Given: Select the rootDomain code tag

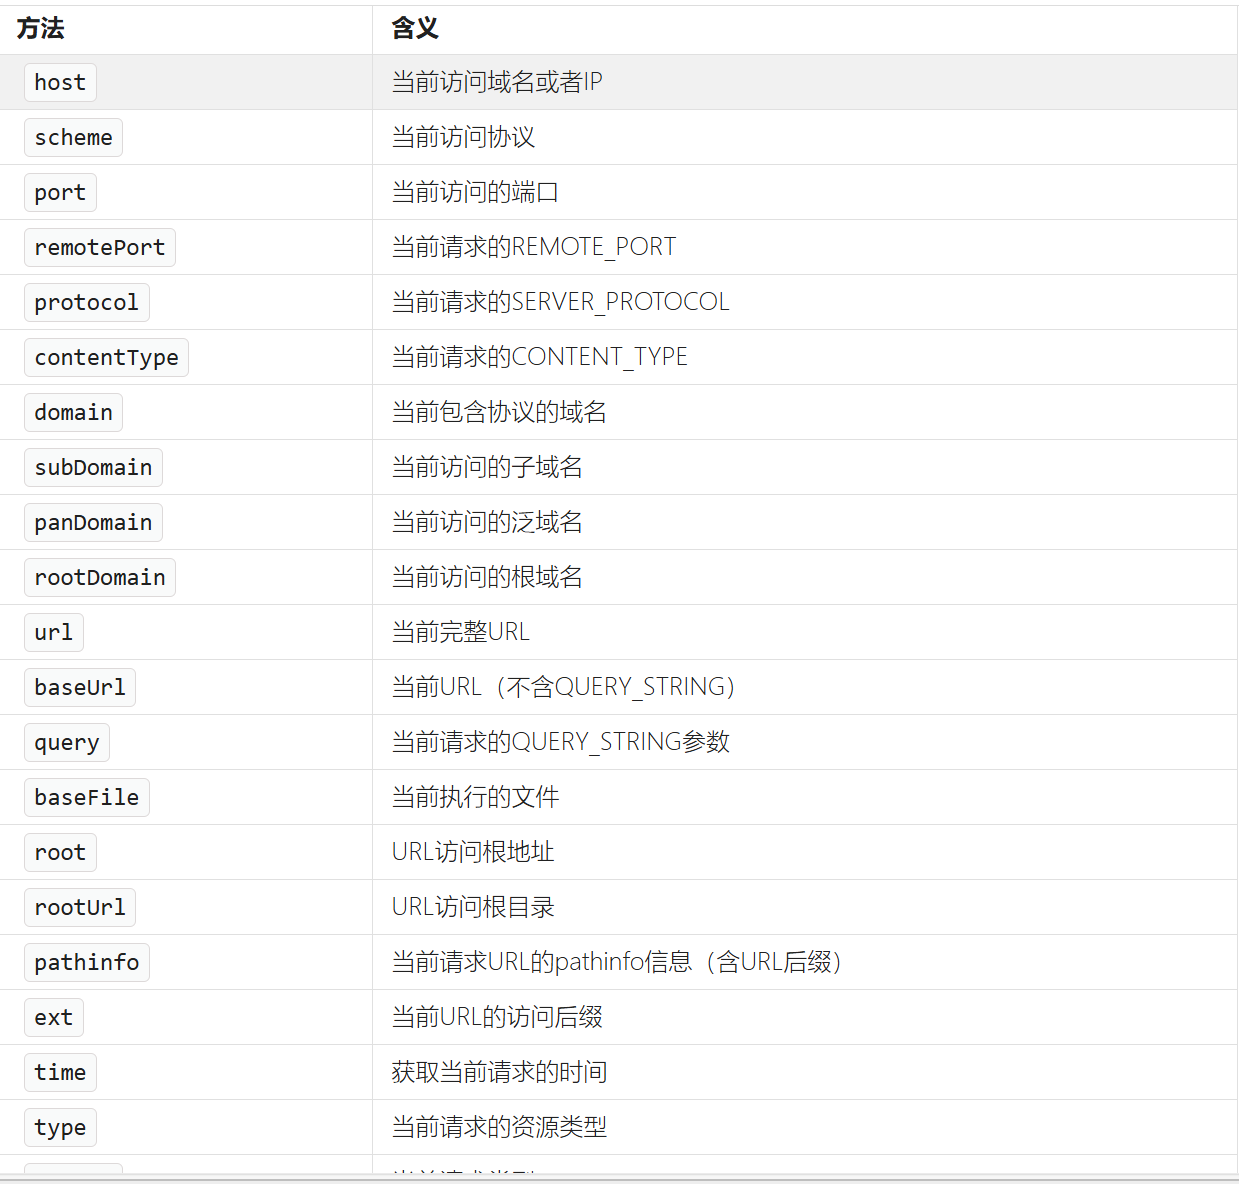Looking at the screenshot, I should point(99,577).
